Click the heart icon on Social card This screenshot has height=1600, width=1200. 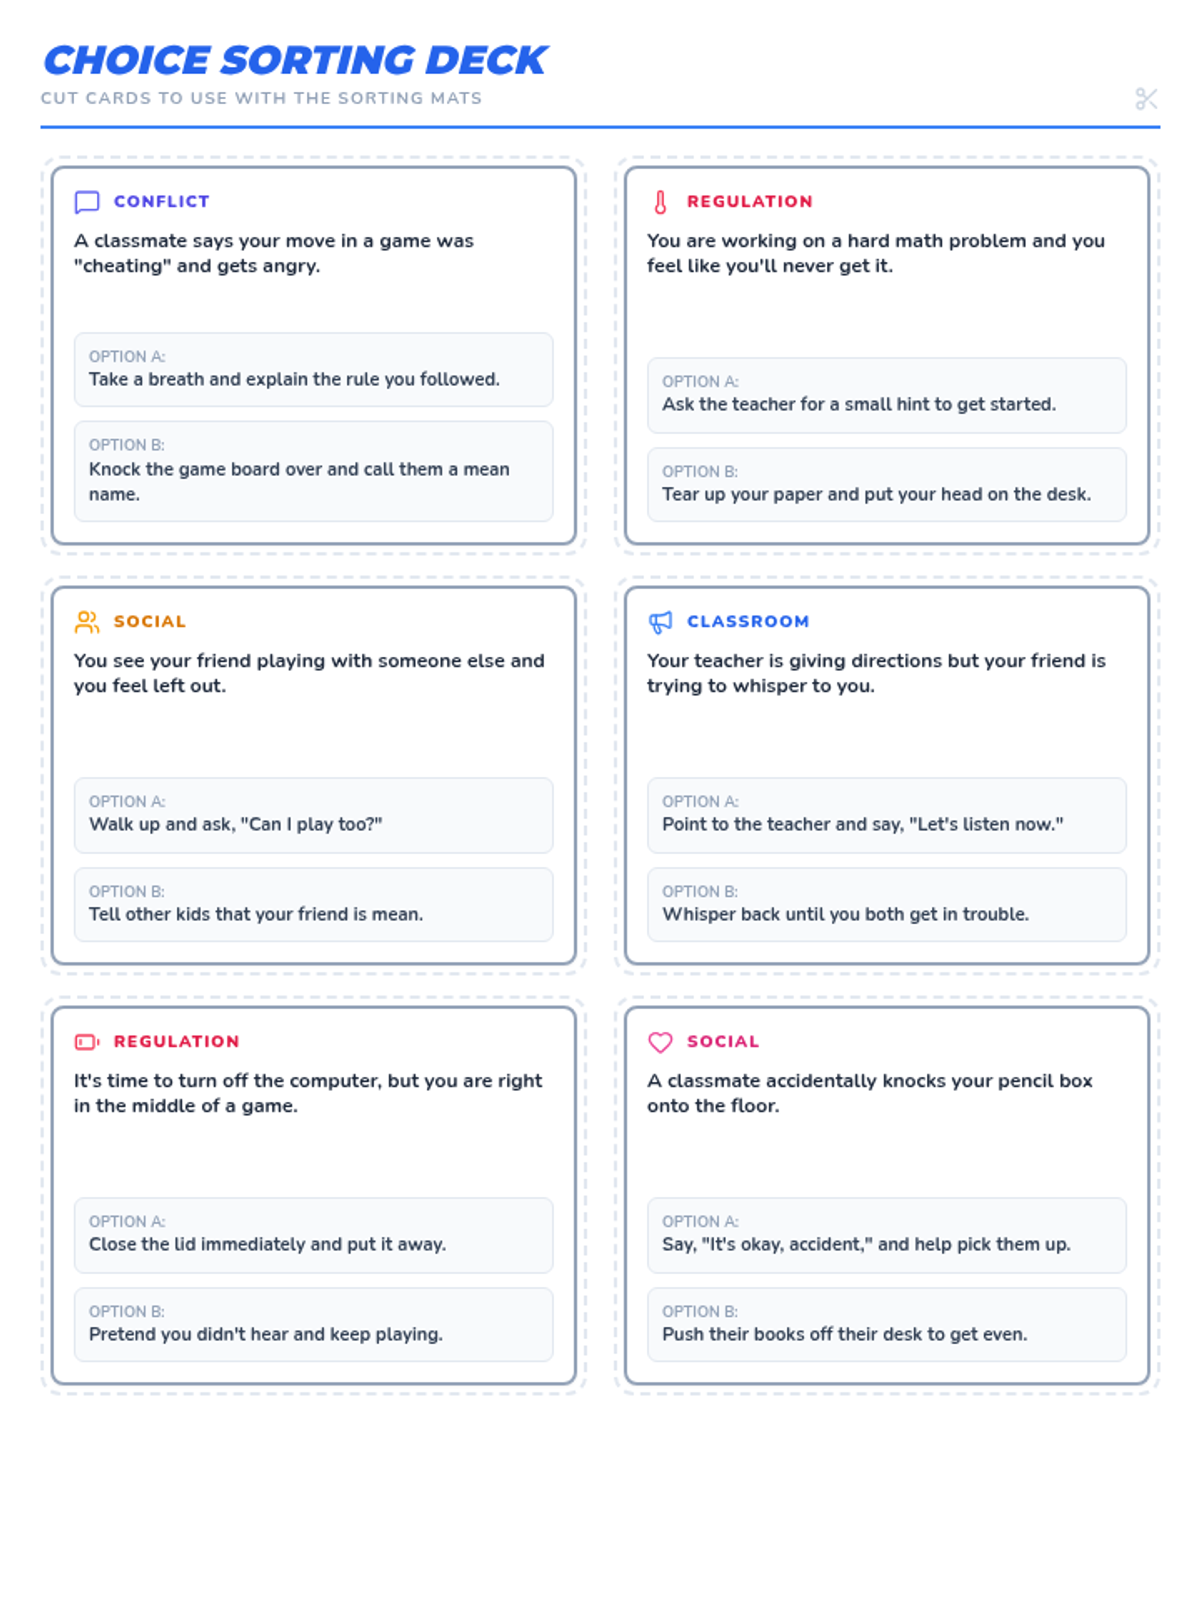click(x=660, y=1042)
